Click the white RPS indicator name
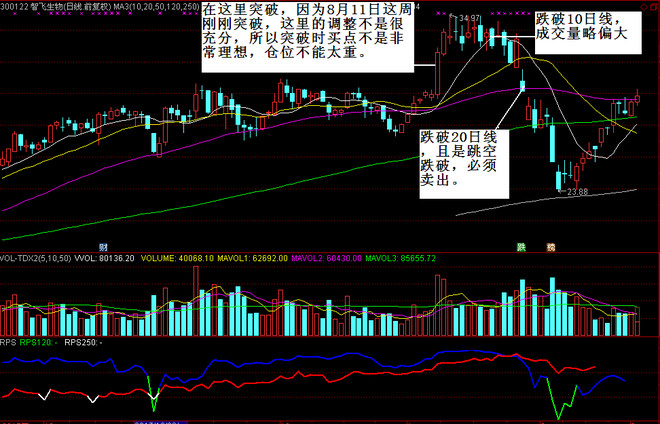Screen dimensions: 660x424 point(8,342)
